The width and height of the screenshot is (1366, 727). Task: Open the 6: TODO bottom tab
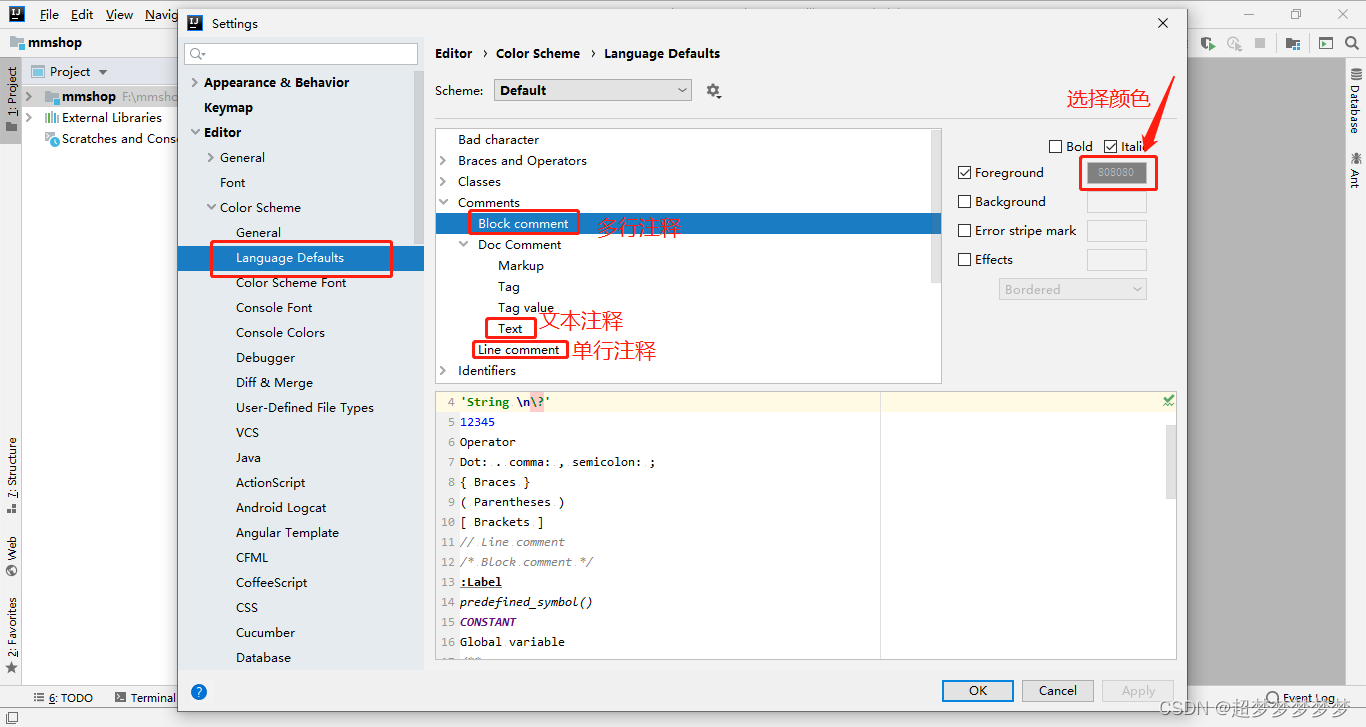coord(64,698)
